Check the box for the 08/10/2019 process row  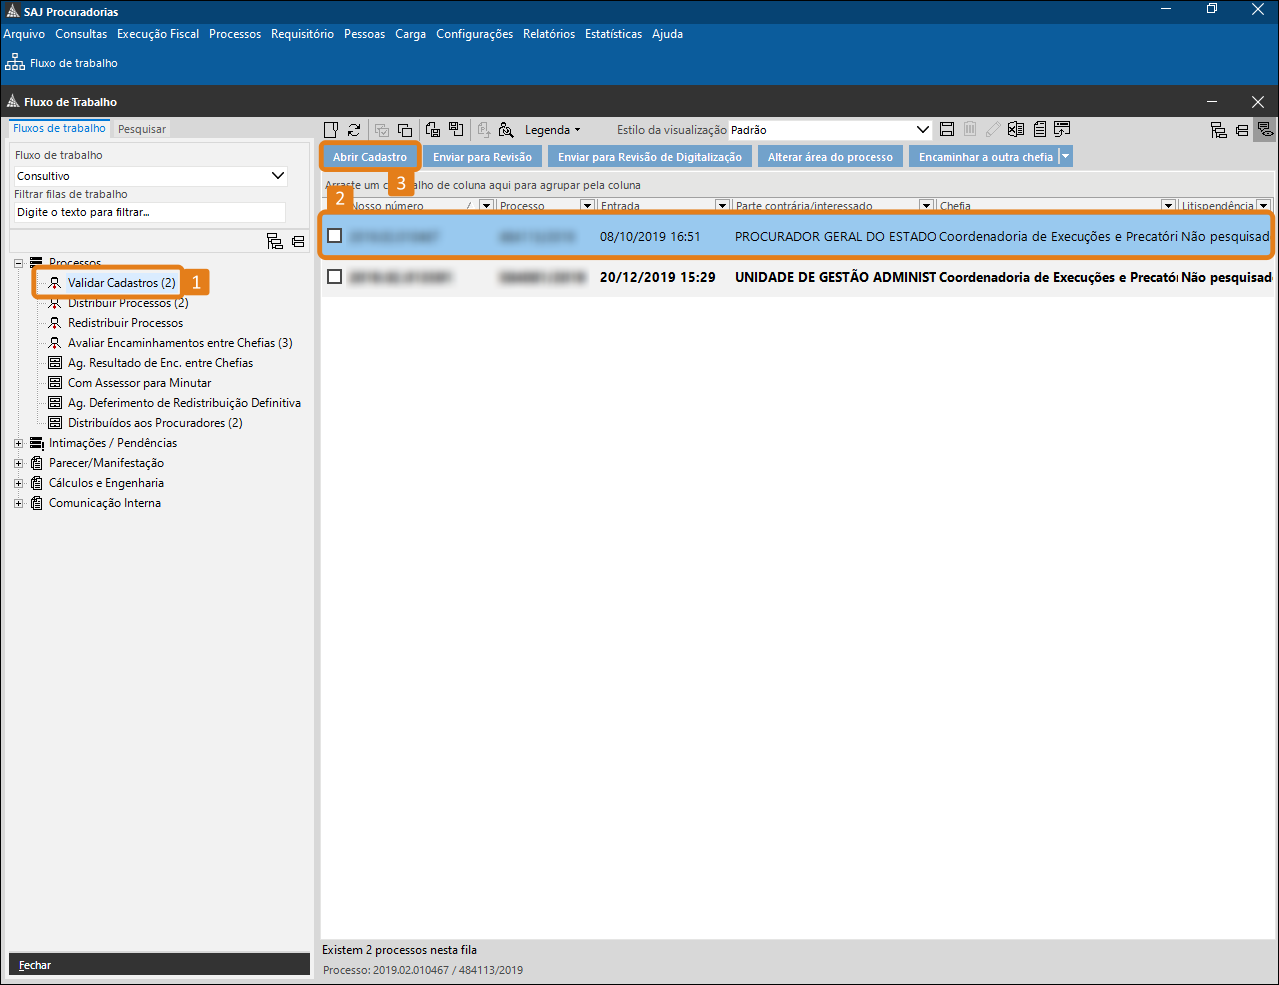[335, 236]
